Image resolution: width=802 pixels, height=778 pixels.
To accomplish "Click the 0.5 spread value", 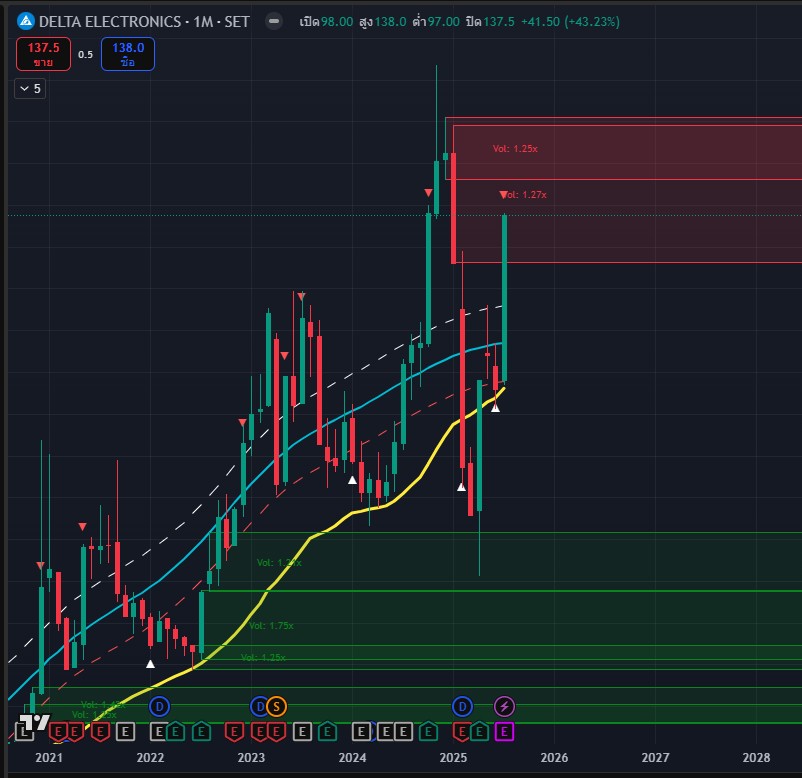I will click(85, 54).
